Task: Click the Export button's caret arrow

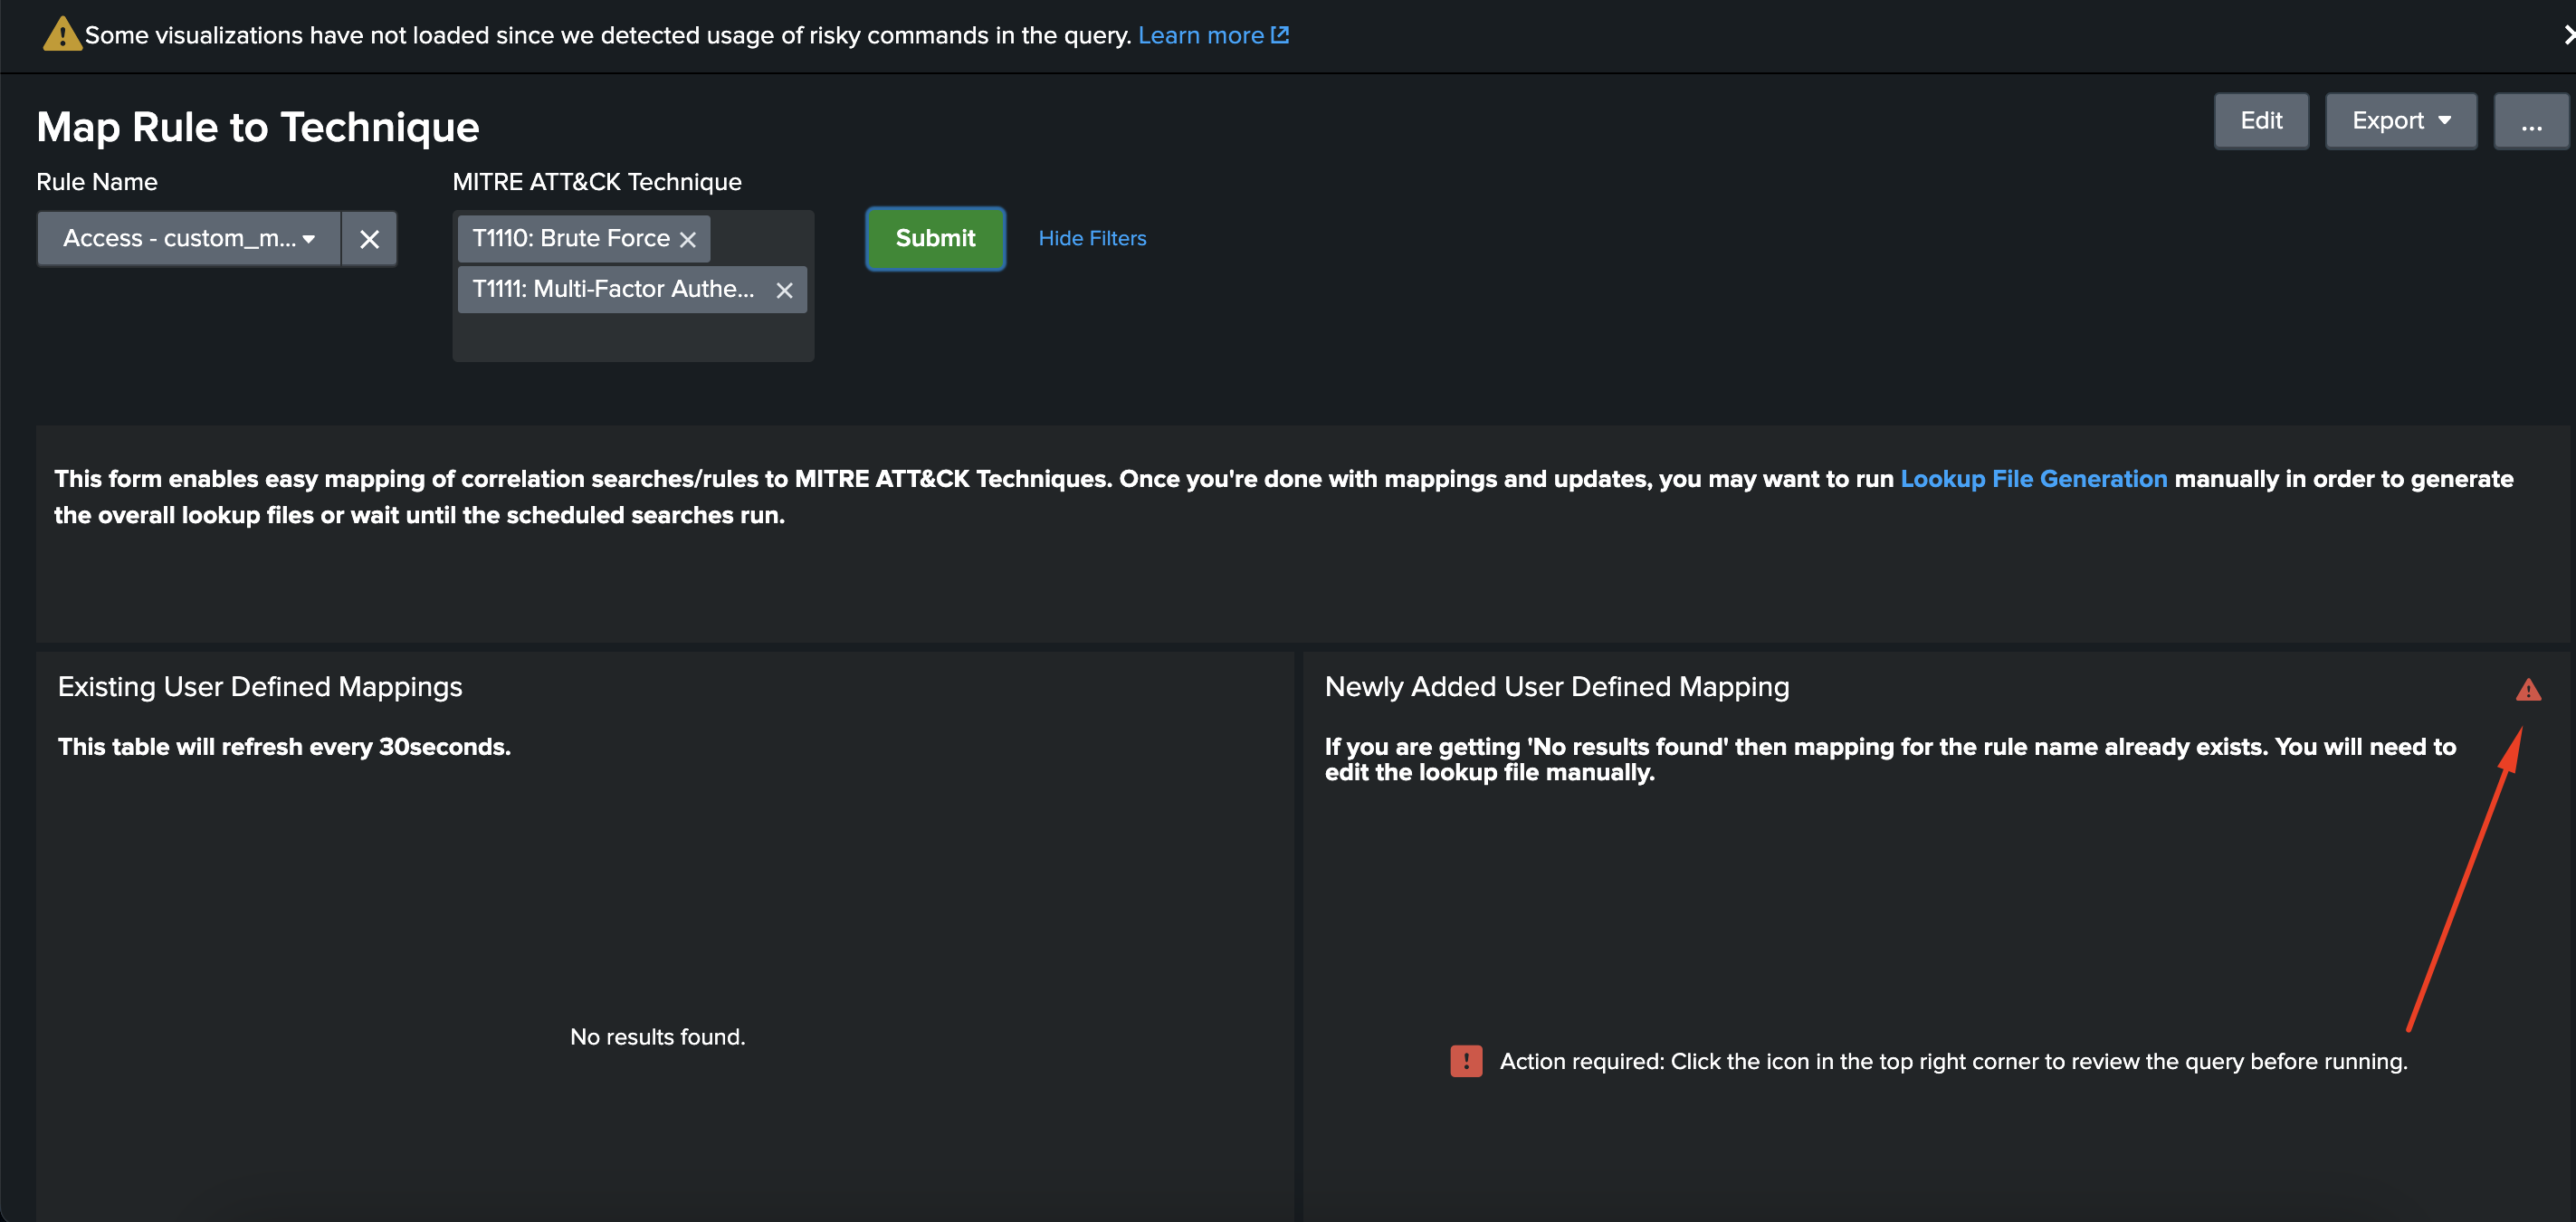Action: pos(2445,121)
